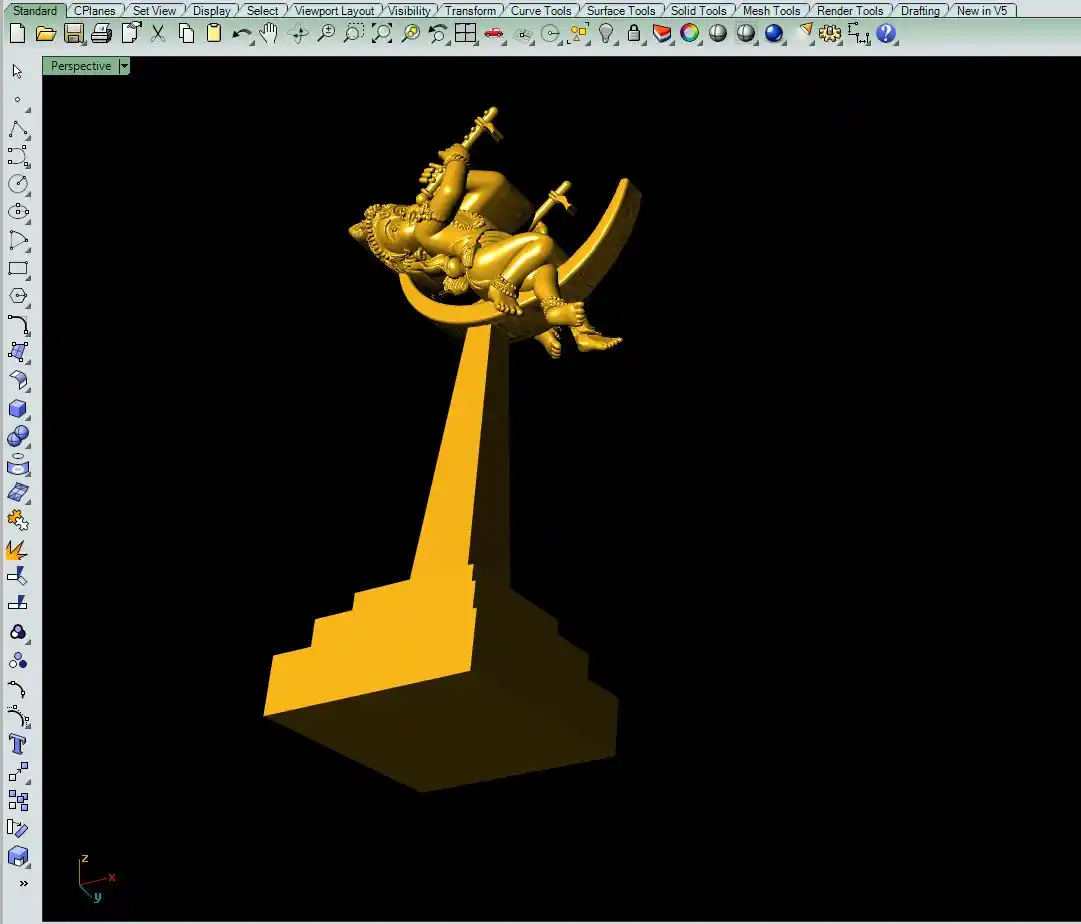This screenshot has height=924, width=1081.
Task: Open the Options gear icon
Action: (830, 33)
